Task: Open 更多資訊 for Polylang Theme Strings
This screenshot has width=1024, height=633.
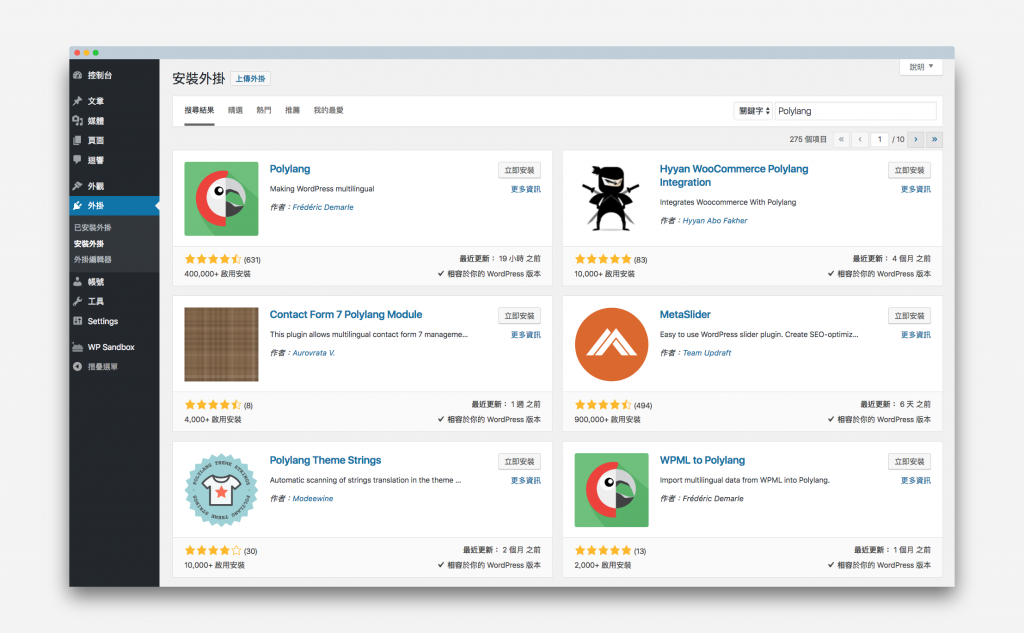Action: coord(526,481)
